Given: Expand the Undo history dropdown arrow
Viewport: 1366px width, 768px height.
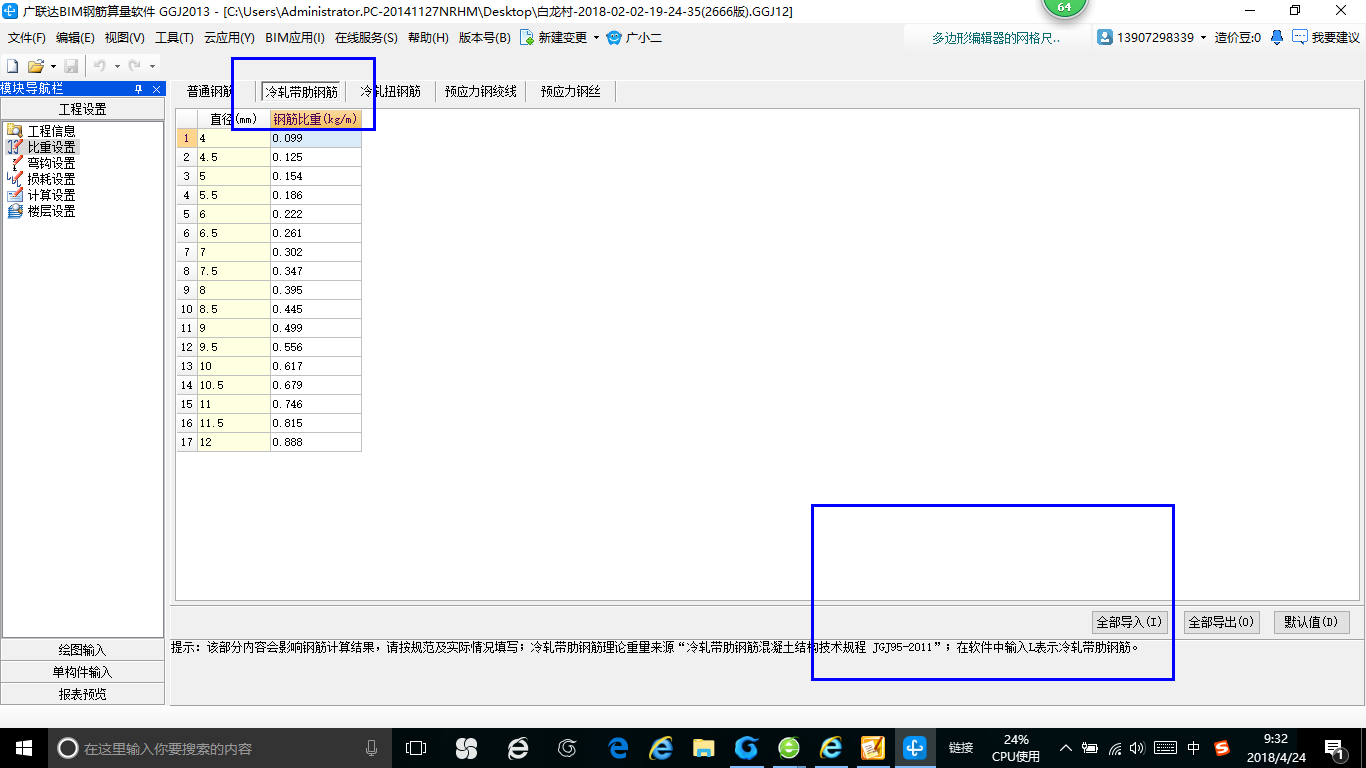Looking at the screenshot, I should (117, 67).
